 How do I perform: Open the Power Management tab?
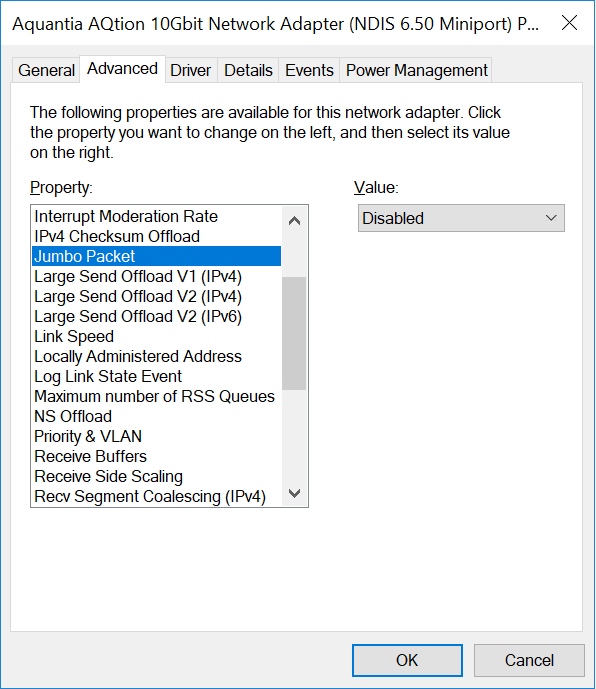[416, 70]
